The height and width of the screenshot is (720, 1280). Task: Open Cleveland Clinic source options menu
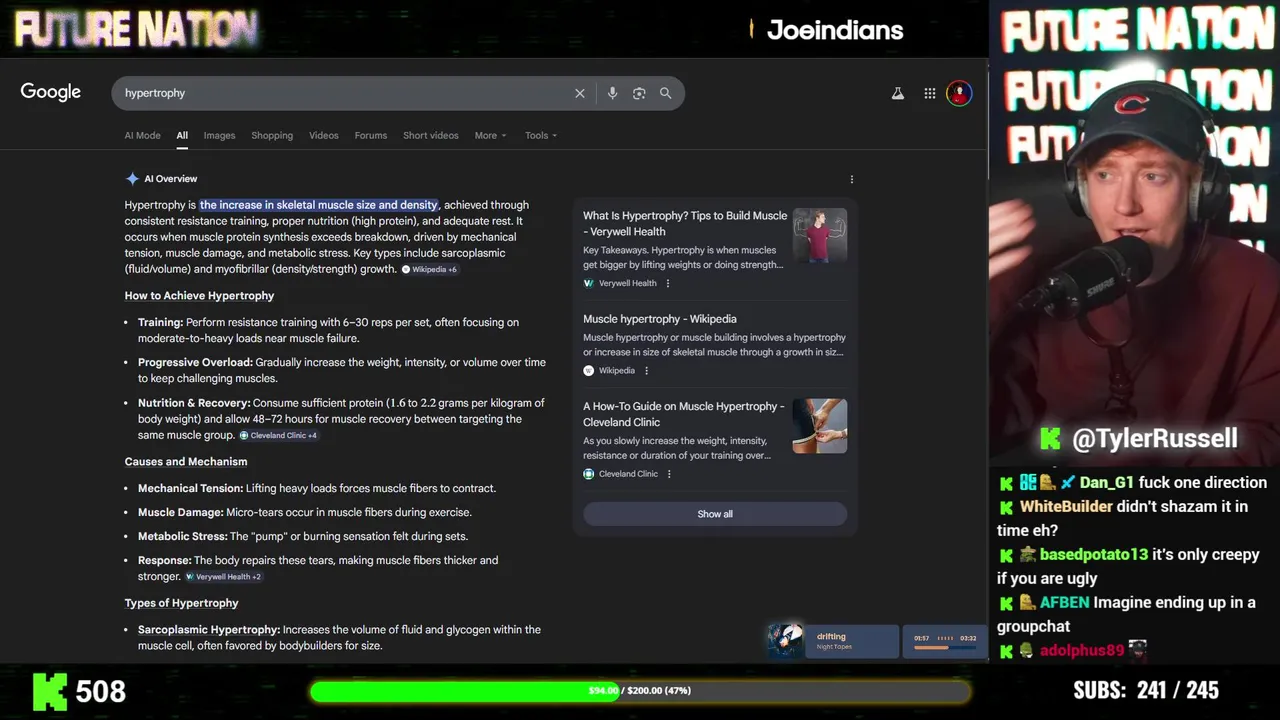[669, 474]
